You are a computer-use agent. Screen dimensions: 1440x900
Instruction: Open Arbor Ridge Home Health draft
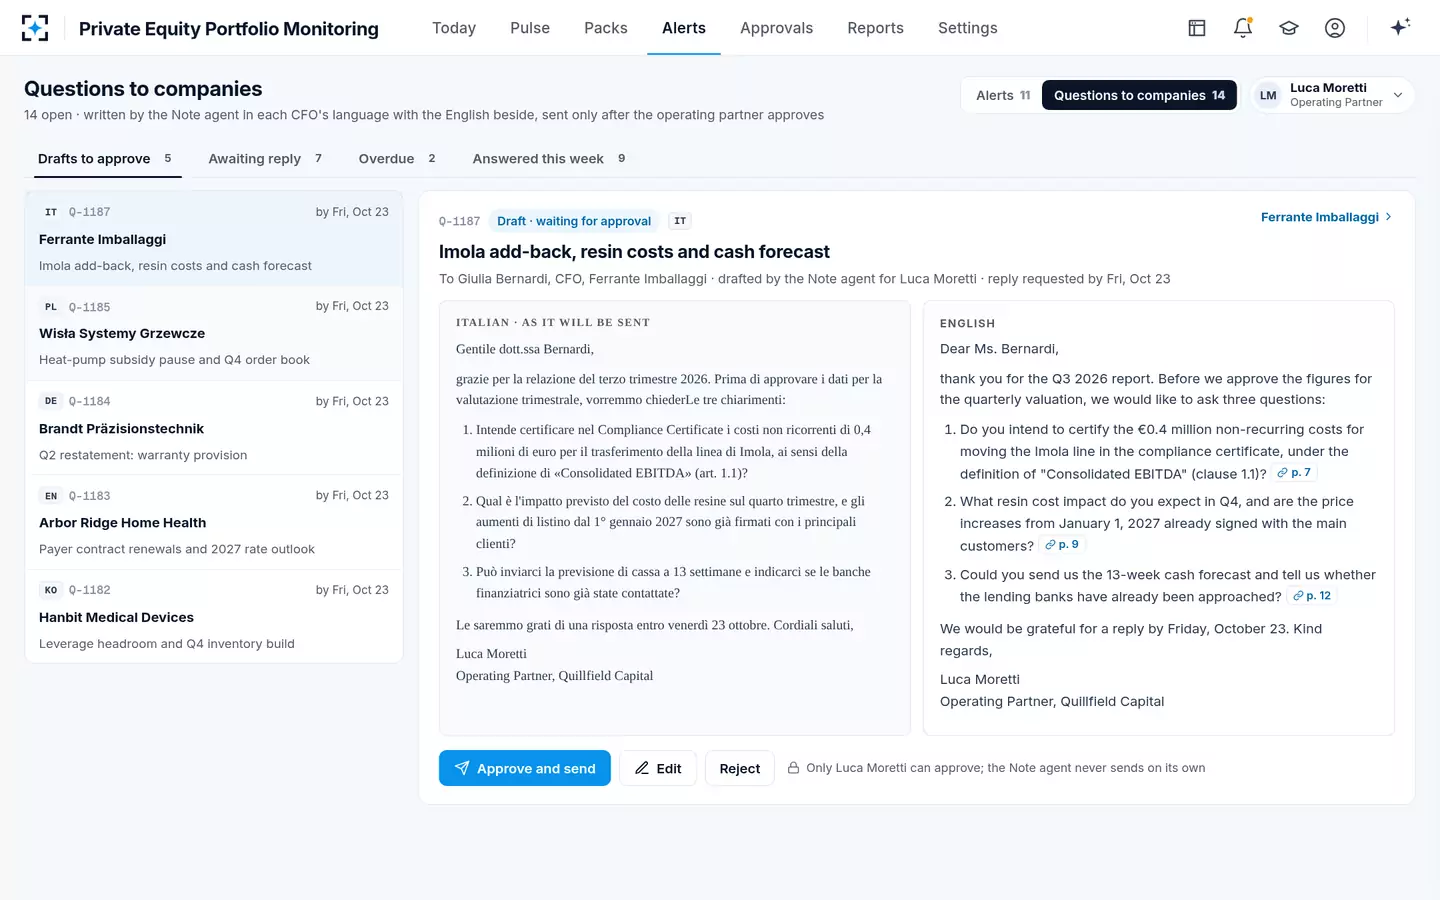[214, 522]
